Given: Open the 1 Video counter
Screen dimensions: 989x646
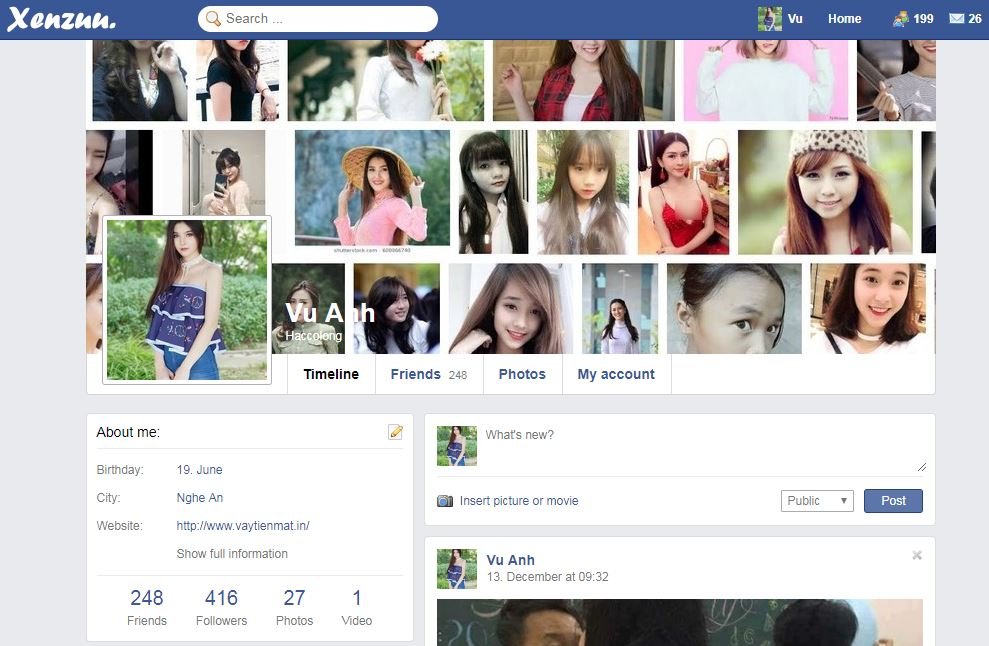Looking at the screenshot, I should click(356, 608).
